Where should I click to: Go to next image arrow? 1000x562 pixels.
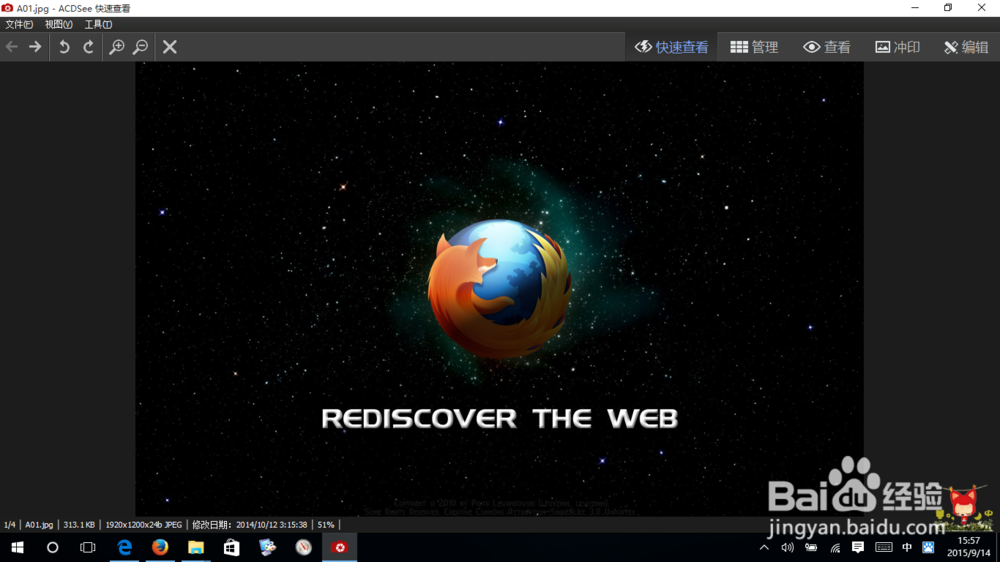[x=35, y=47]
